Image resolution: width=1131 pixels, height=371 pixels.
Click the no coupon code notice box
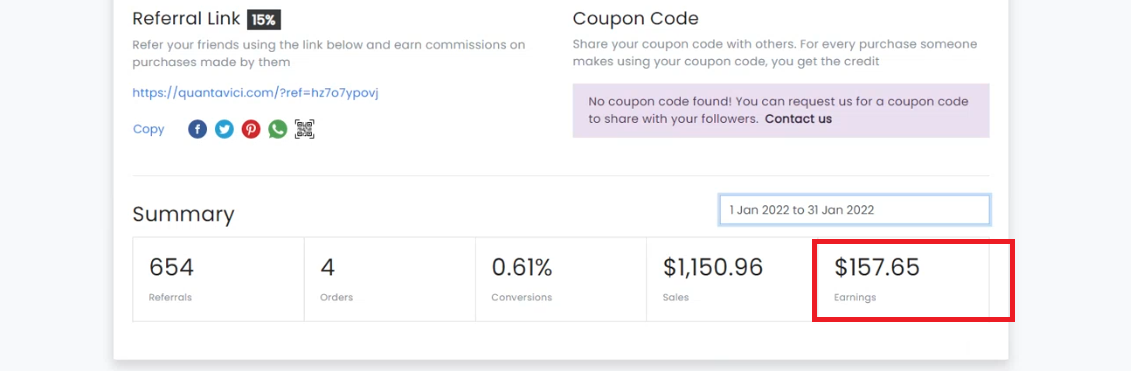pos(781,110)
